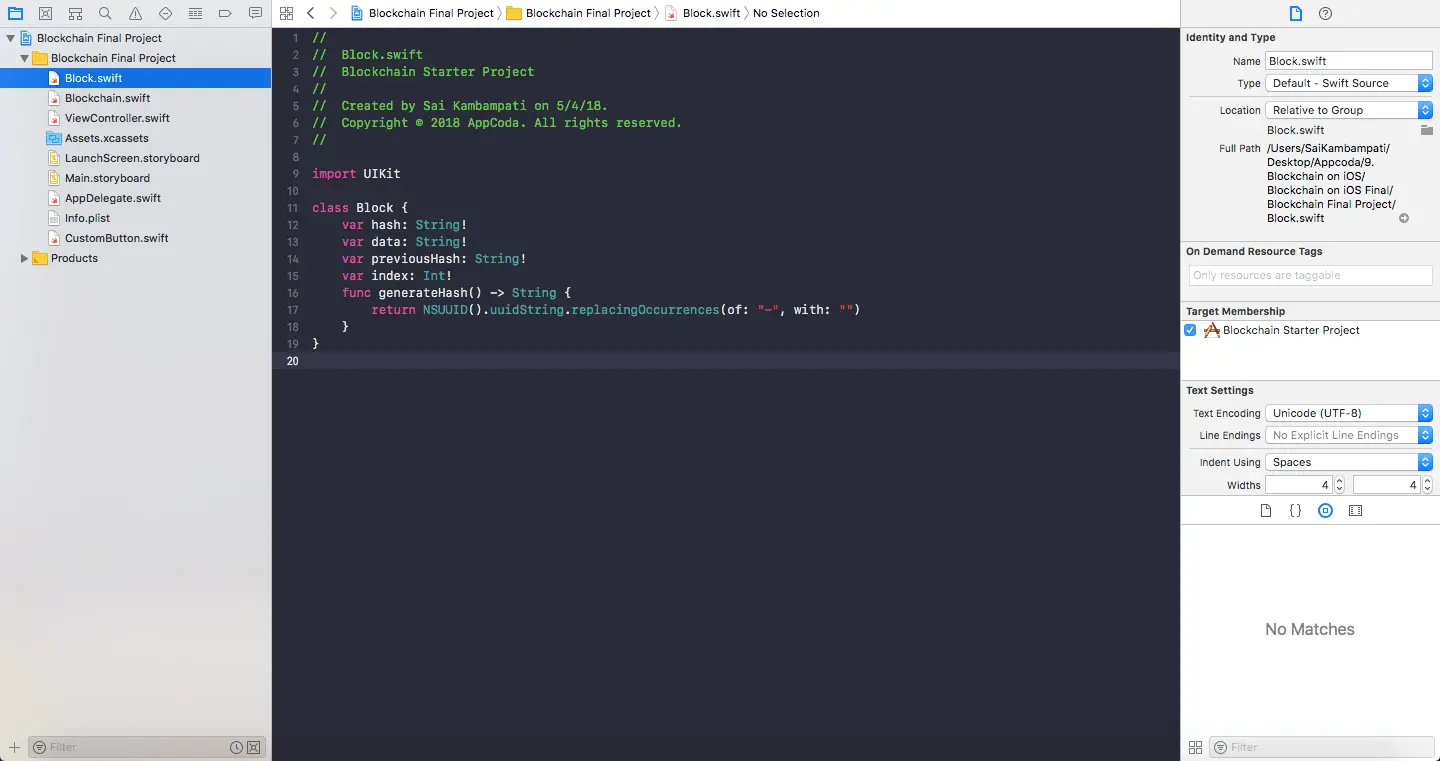Increase the tab width stepper
The width and height of the screenshot is (1440, 761).
pos(1340,481)
